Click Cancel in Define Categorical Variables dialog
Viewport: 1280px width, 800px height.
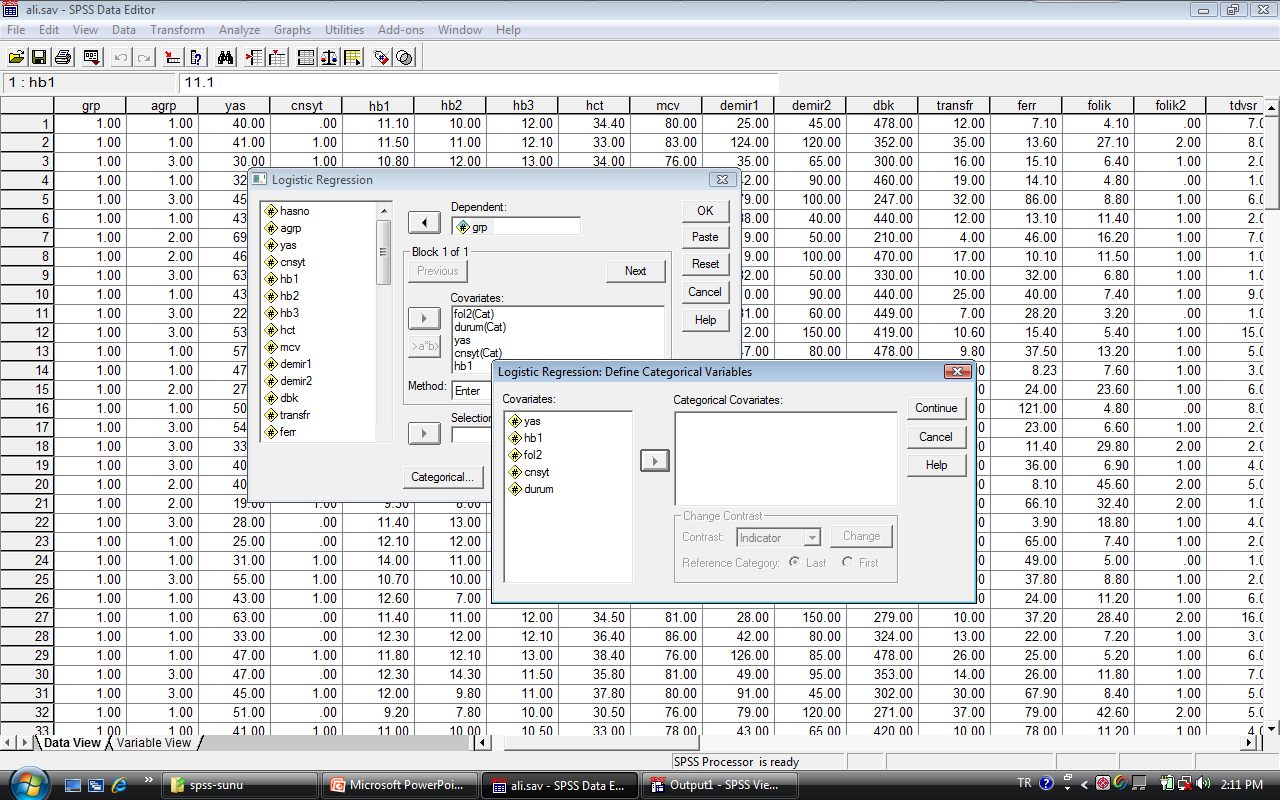[x=936, y=437]
